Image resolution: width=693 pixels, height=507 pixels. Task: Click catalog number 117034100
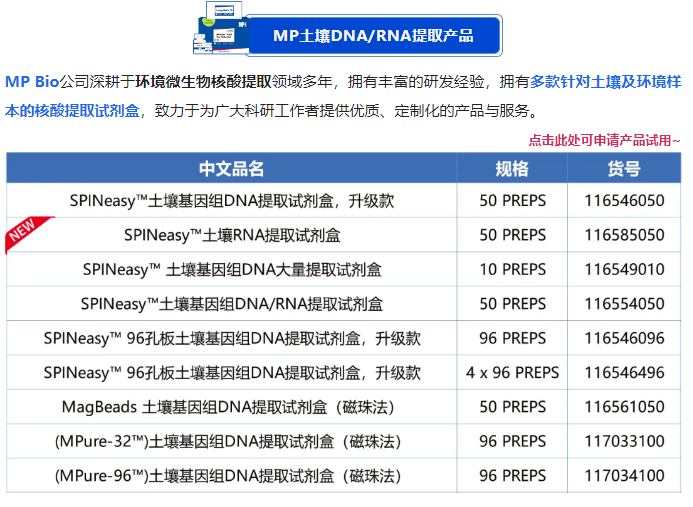pyautogui.click(x=624, y=476)
